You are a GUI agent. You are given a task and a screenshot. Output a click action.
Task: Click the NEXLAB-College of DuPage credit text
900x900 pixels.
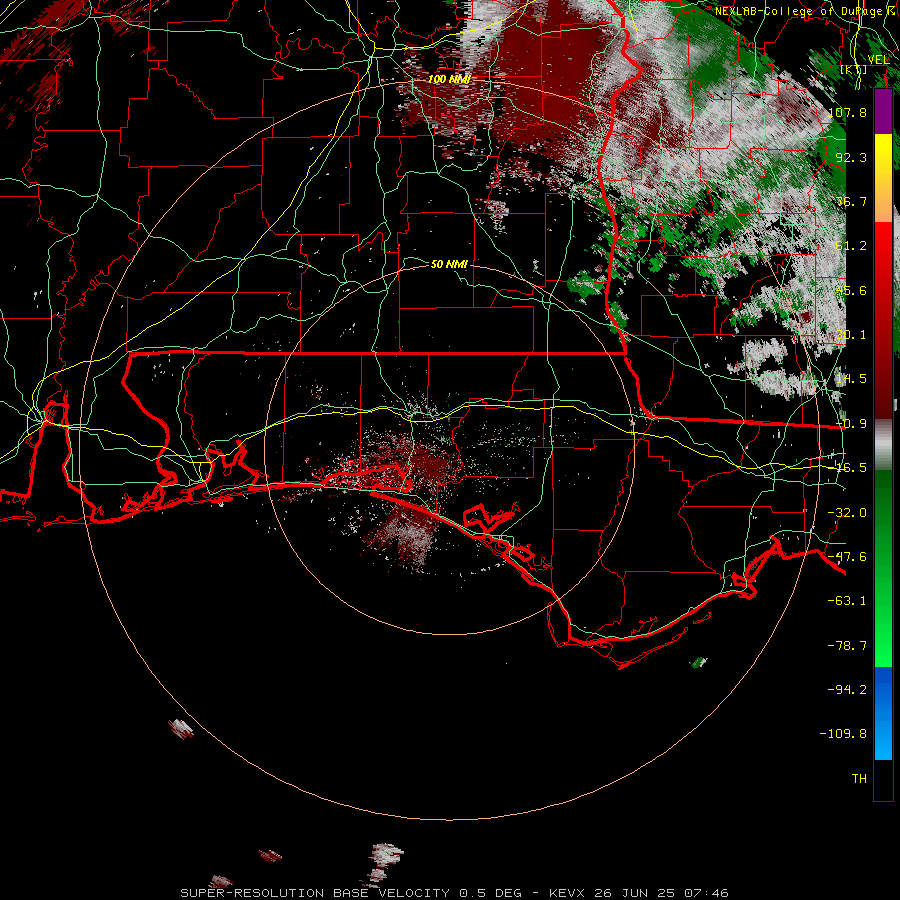coord(806,11)
